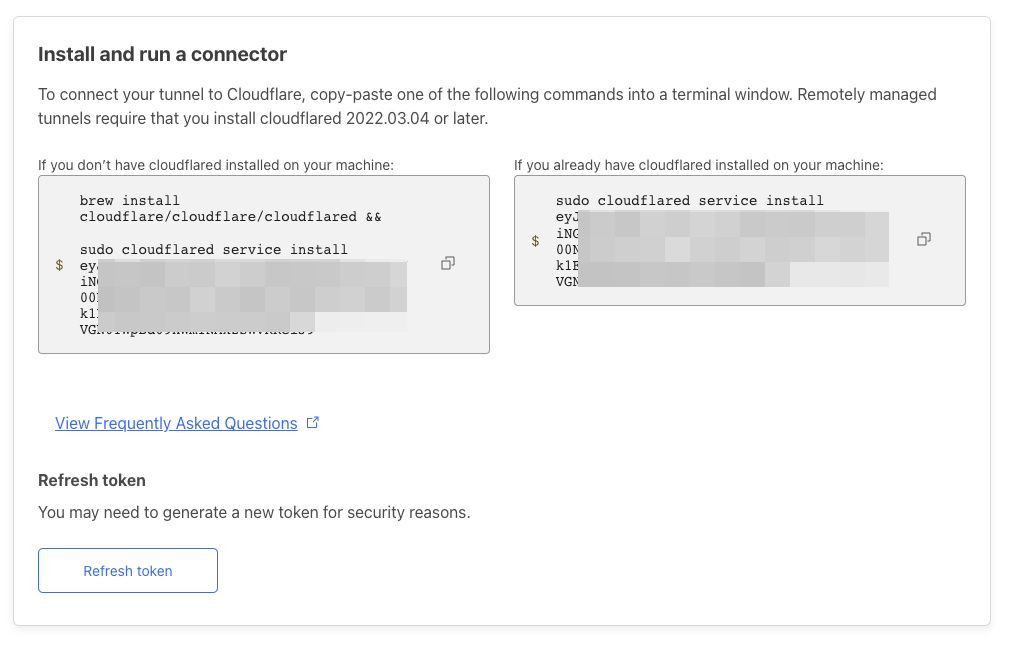Screen dimensions: 1010x648
Task: Click the dollar prompt in sudo command box
Action: pyautogui.click(x=535, y=241)
